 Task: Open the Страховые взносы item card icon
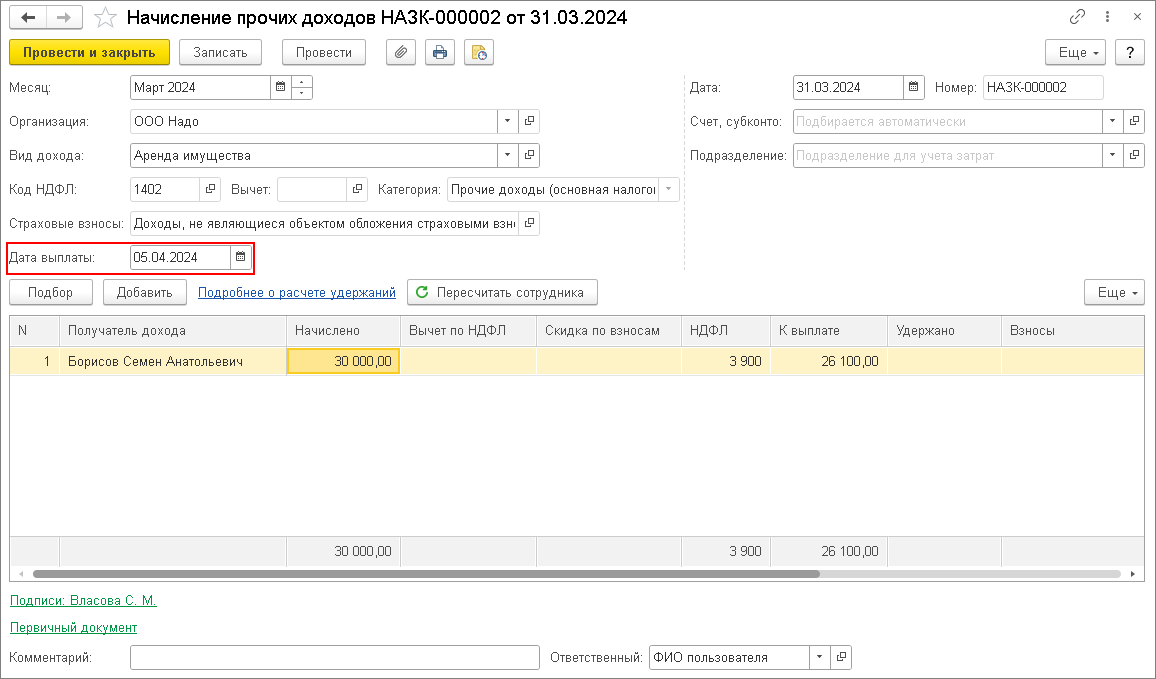pyautogui.click(x=529, y=223)
